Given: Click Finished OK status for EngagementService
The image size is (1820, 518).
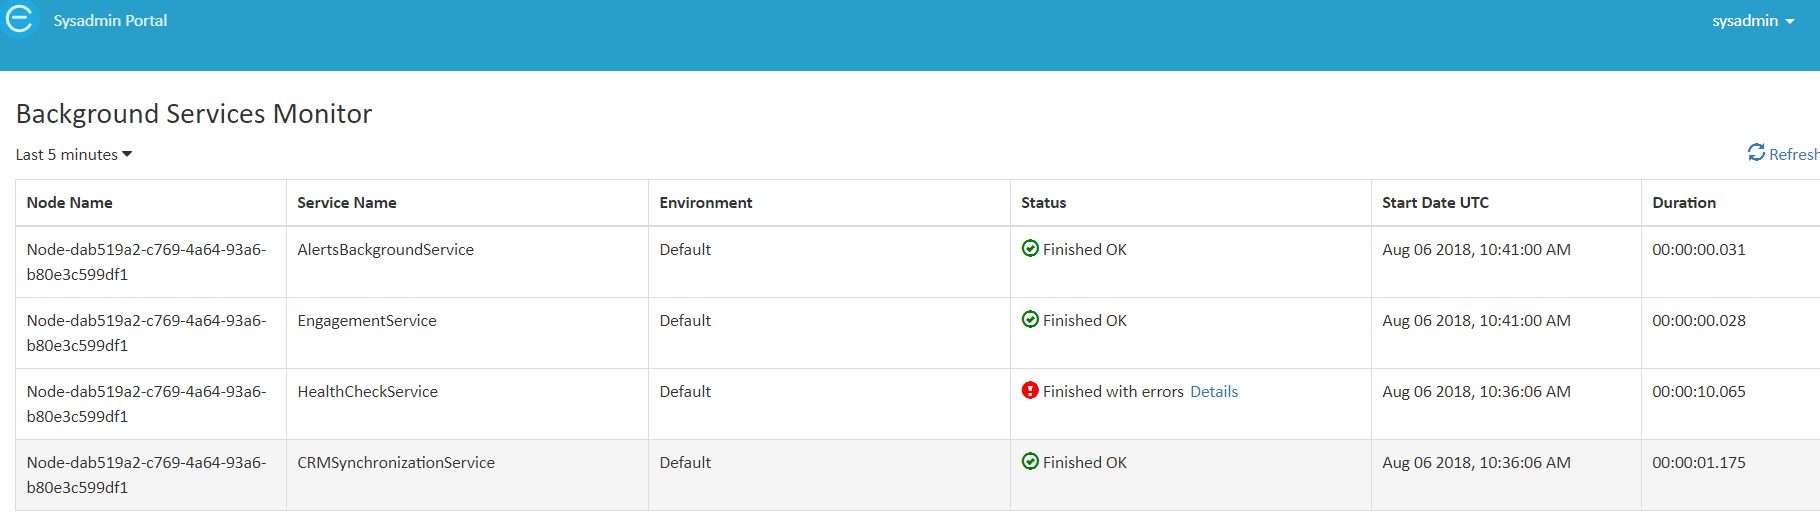Looking at the screenshot, I should click(x=1085, y=321).
